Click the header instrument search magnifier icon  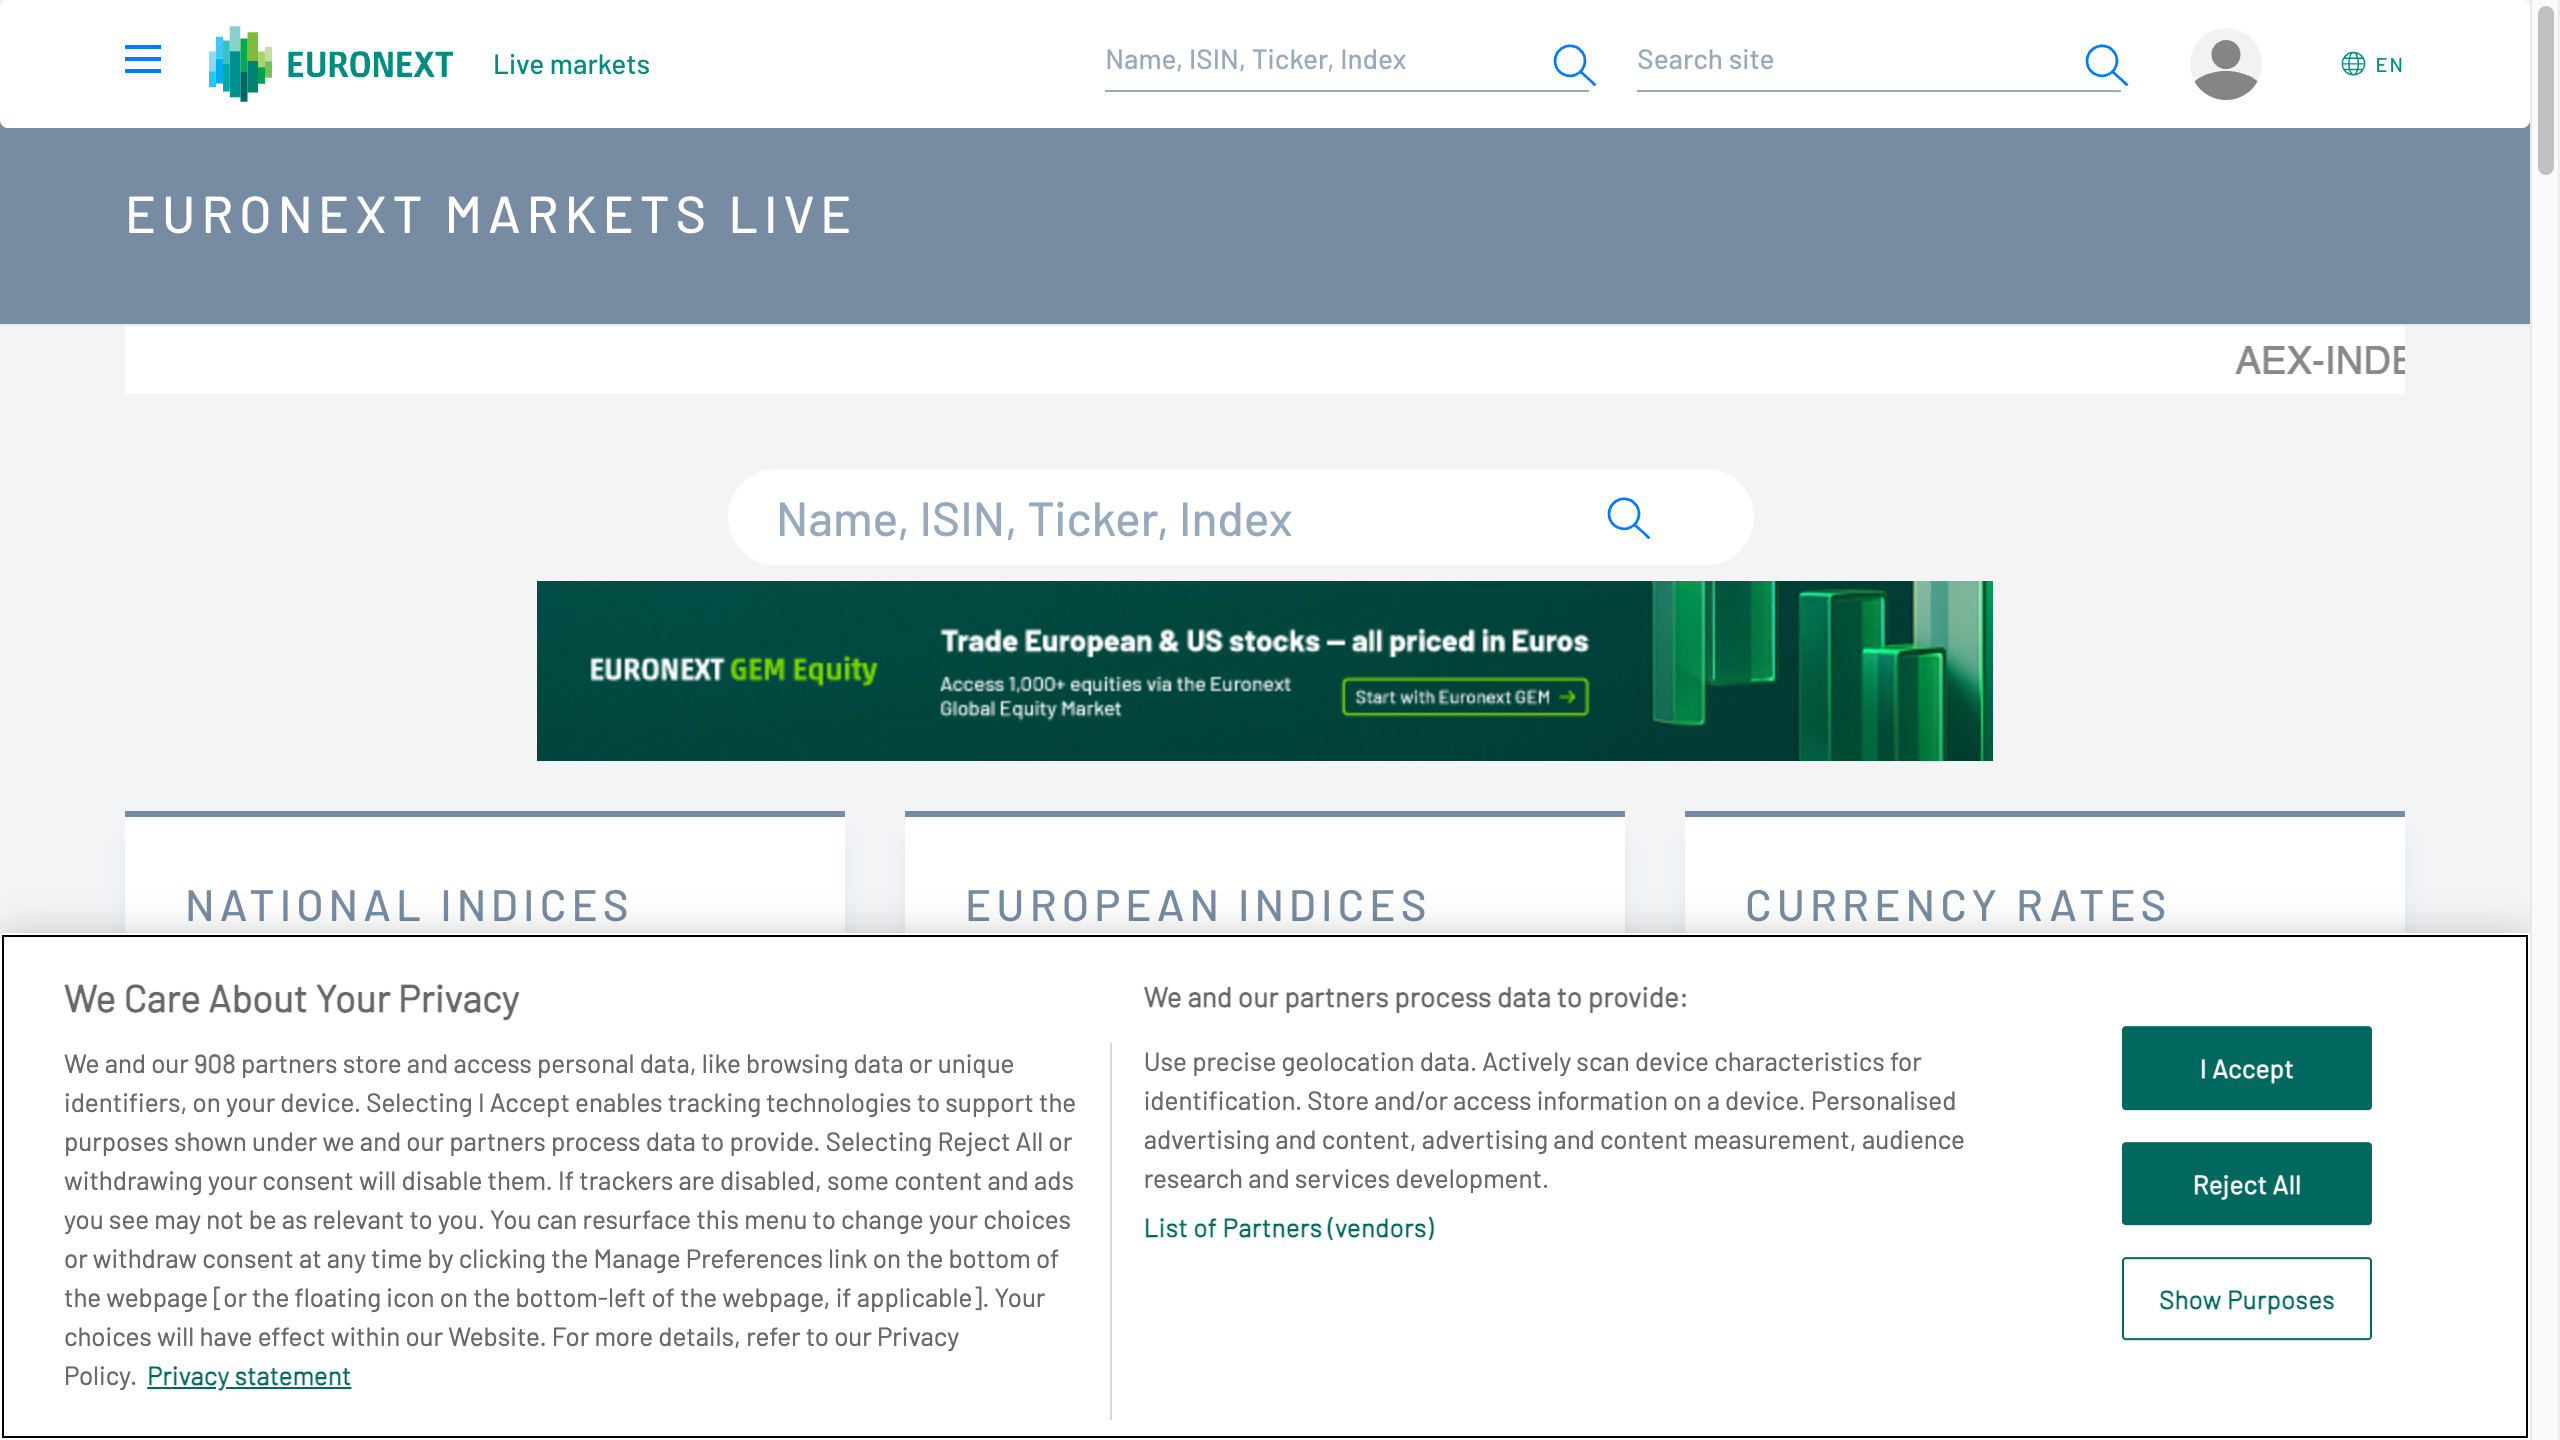tap(1573, 64)
